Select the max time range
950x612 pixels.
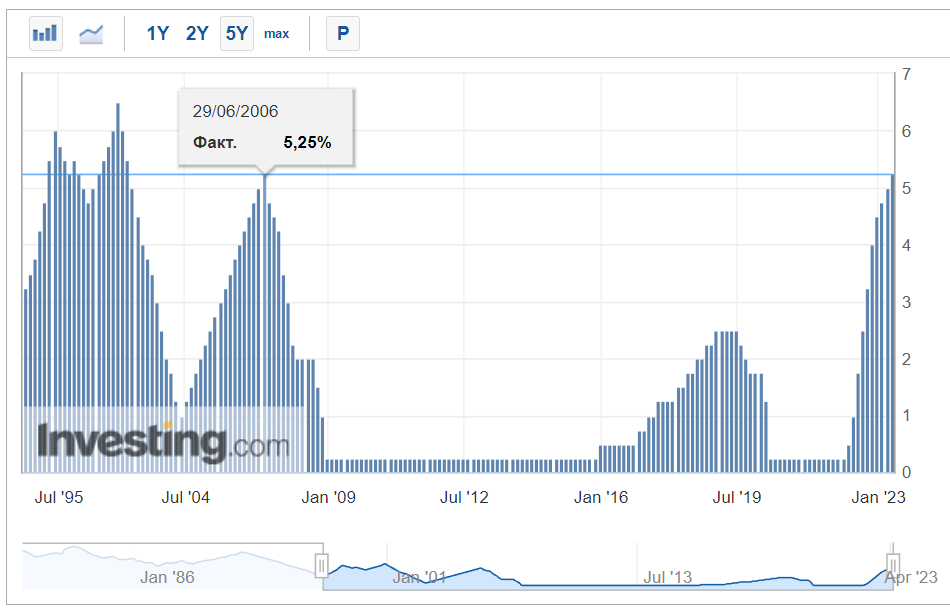(276, 34)
